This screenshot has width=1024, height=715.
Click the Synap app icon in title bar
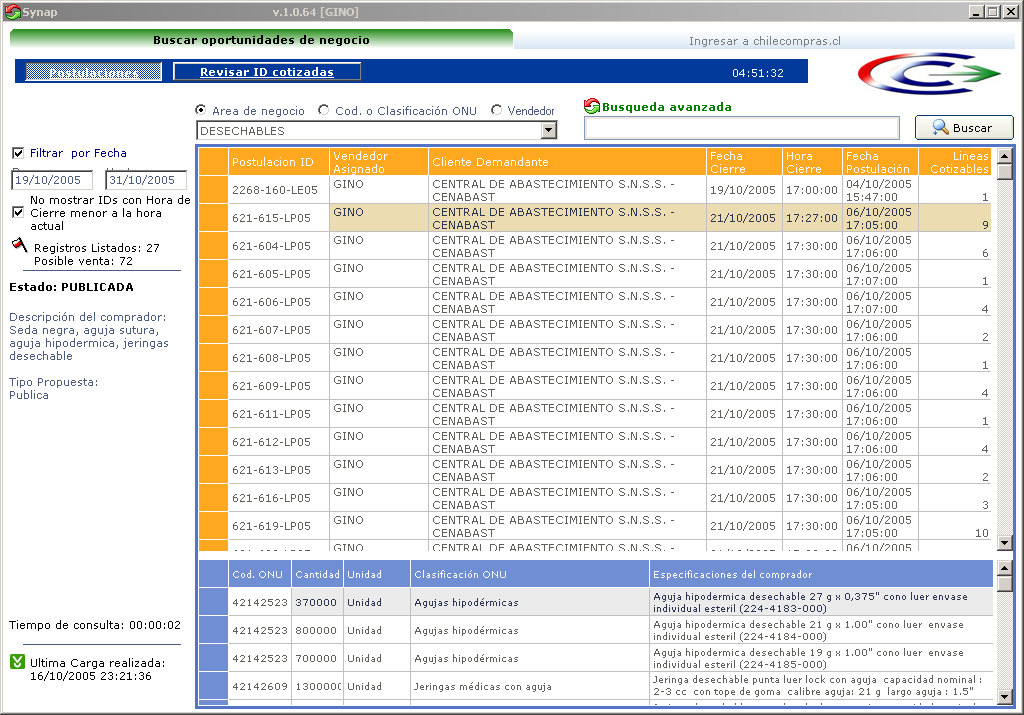12,11
